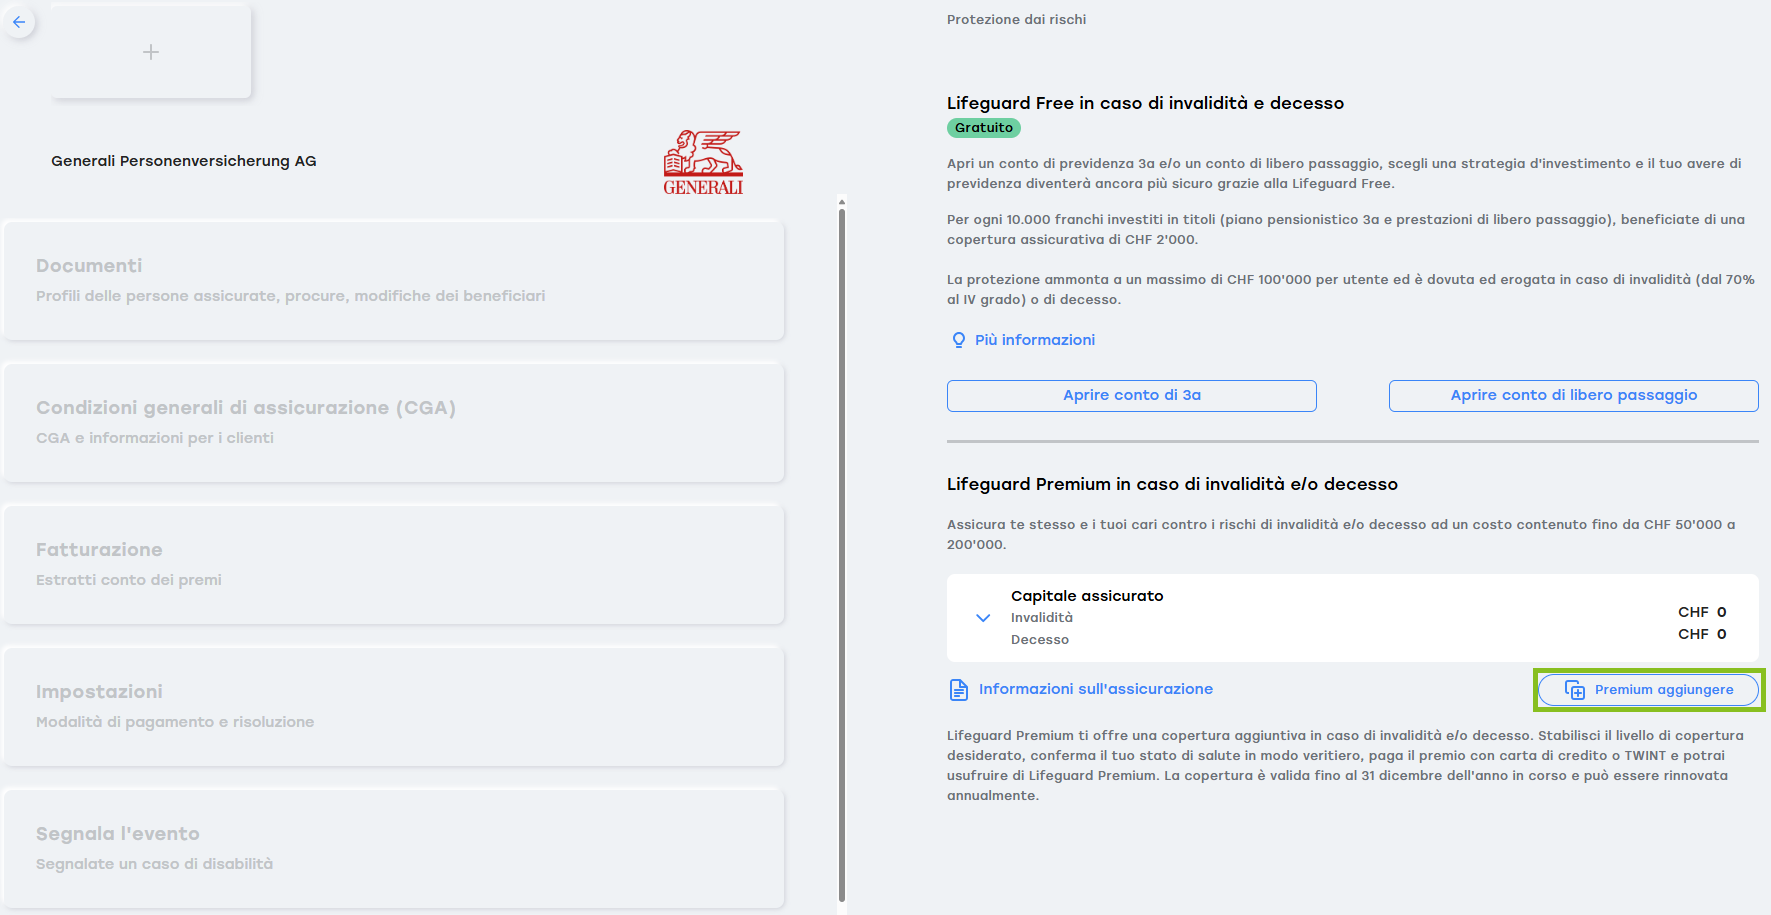Click the Protezione dai rischi heading

click(1016, 19)
